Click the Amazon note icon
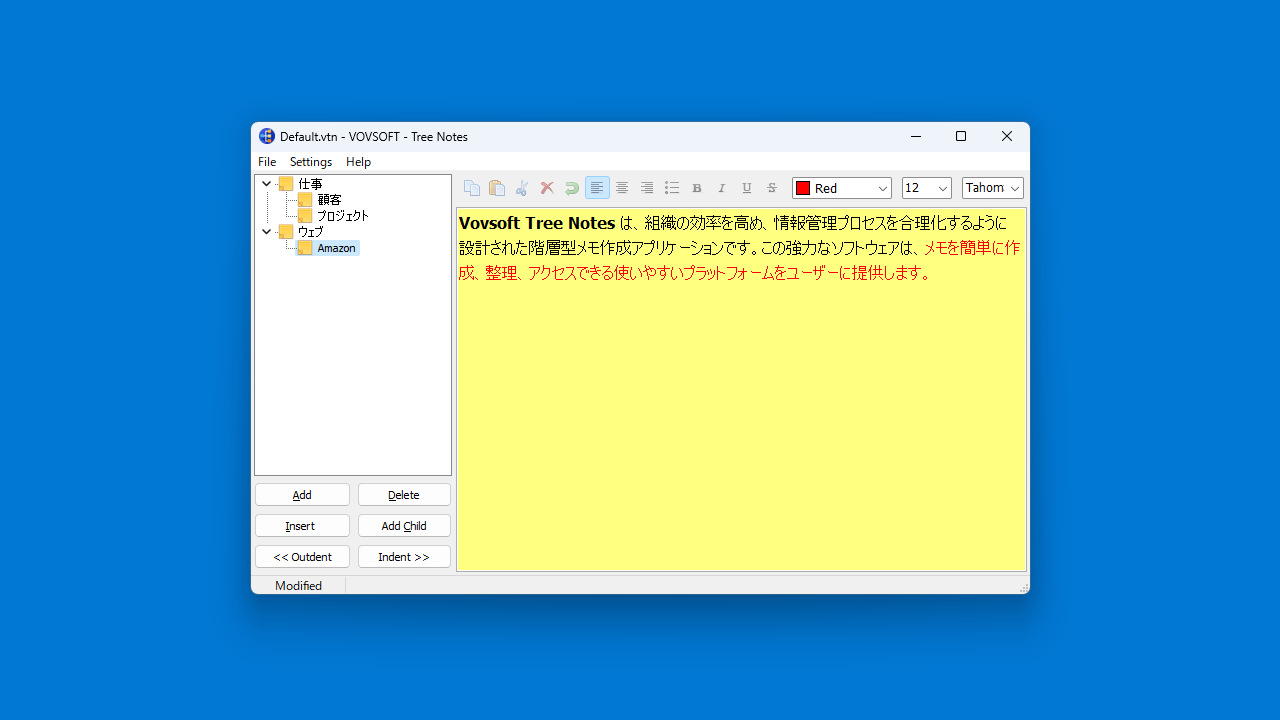The height and width of the screenshot is (720, 1280). click(305, 248)
